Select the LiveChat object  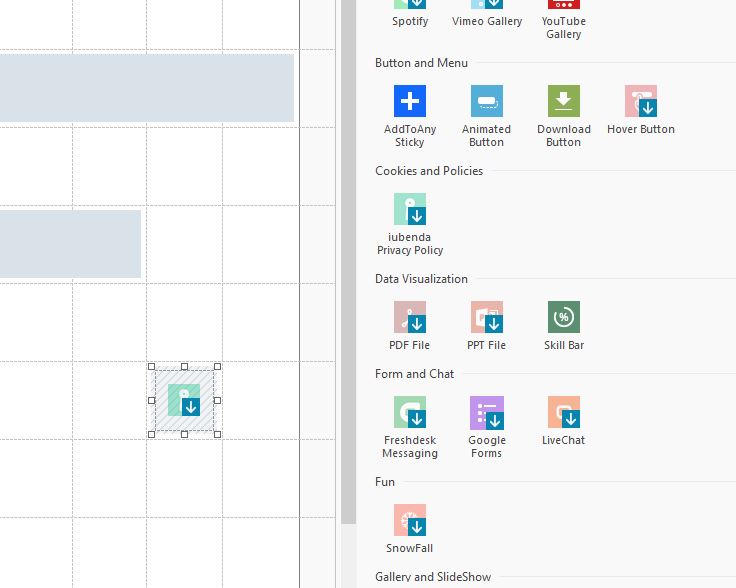[564, 412]
